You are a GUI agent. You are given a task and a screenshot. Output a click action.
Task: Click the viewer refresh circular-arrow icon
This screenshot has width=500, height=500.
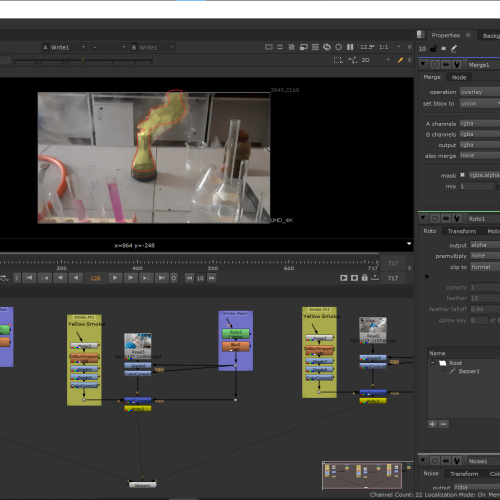pos(327,47)
